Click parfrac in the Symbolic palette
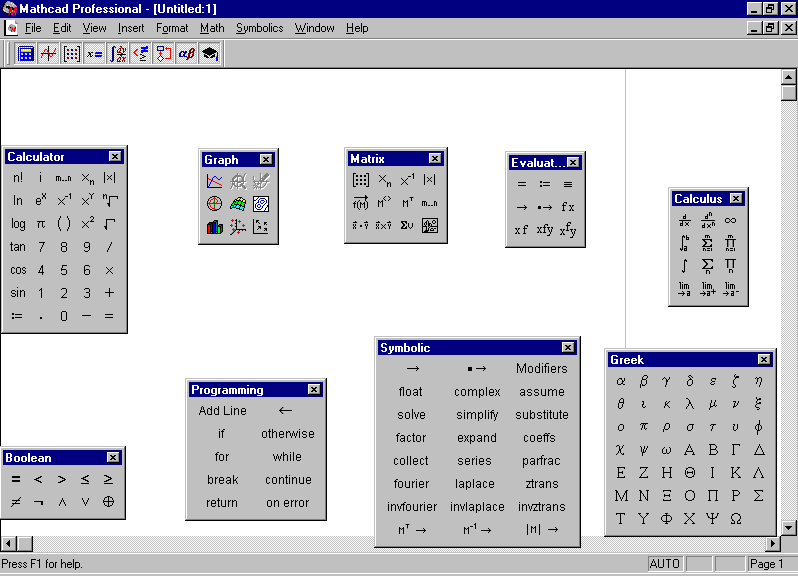The height and width of the screenshot is (576, 798). (x=541, y=461)
